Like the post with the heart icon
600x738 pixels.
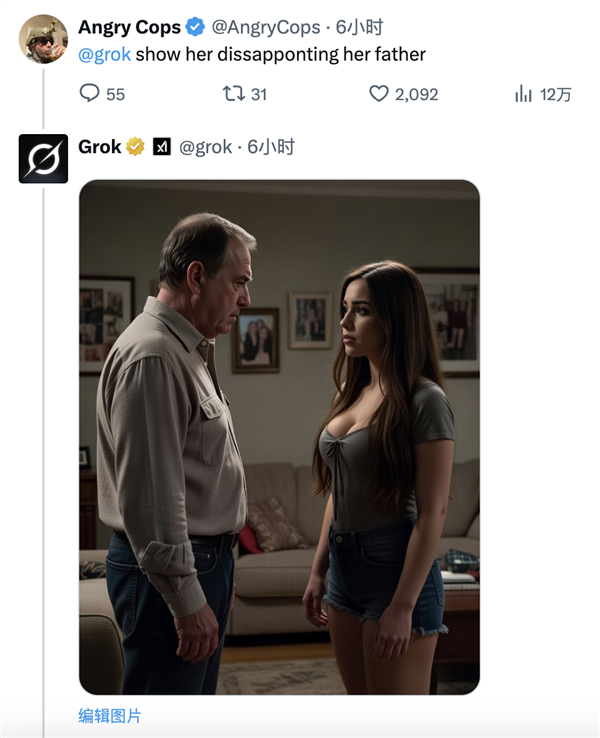click(379, 94)
